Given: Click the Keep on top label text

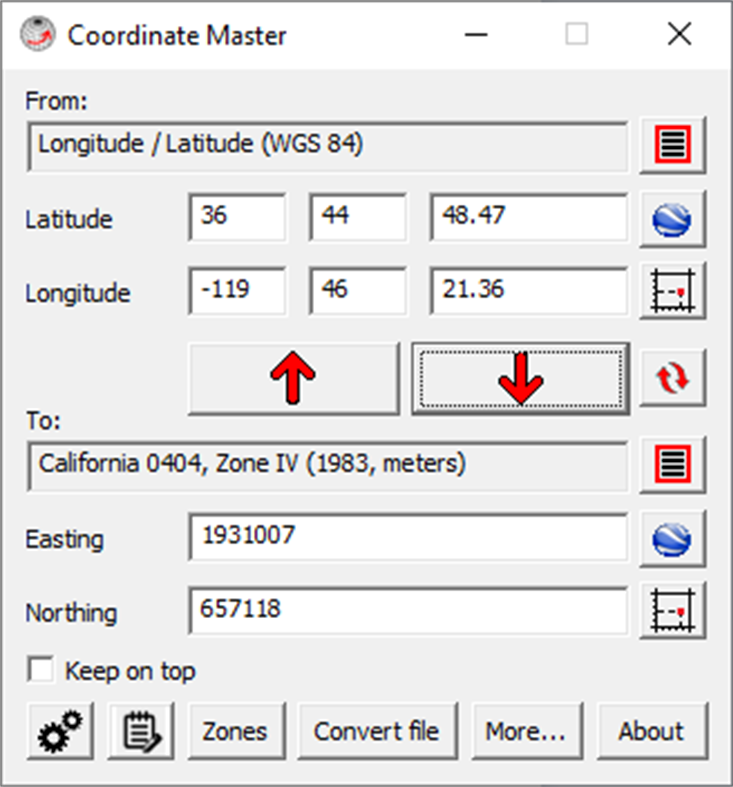Looking at the screenshot, I should (x=130, y=671).
